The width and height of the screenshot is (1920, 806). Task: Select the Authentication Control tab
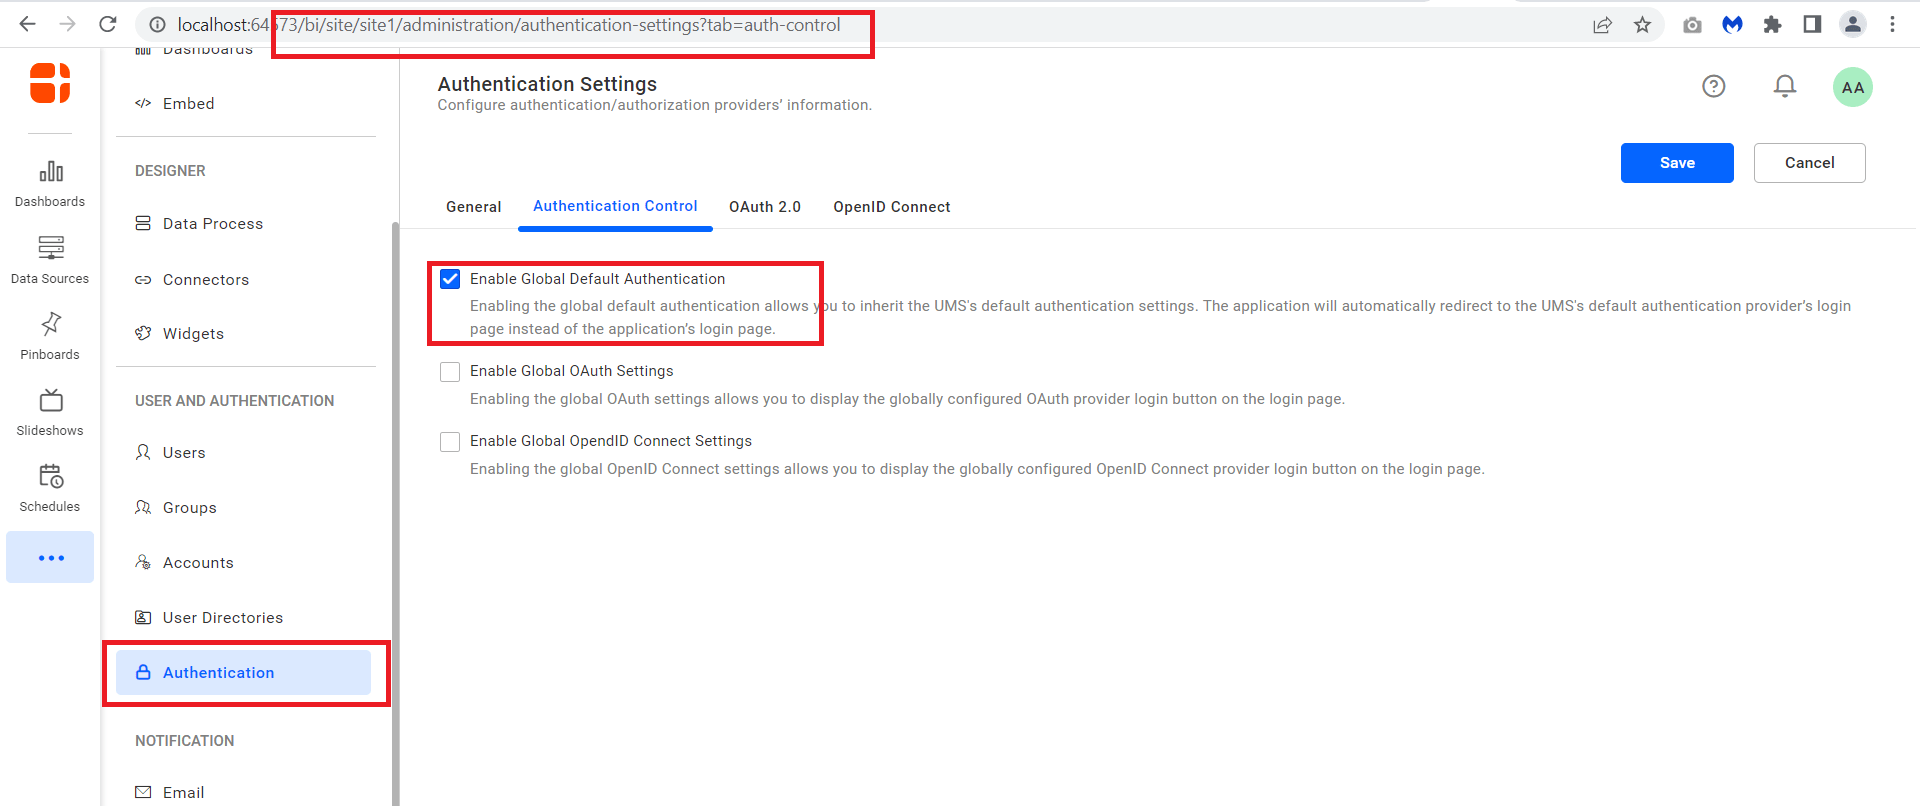[615, 206]
